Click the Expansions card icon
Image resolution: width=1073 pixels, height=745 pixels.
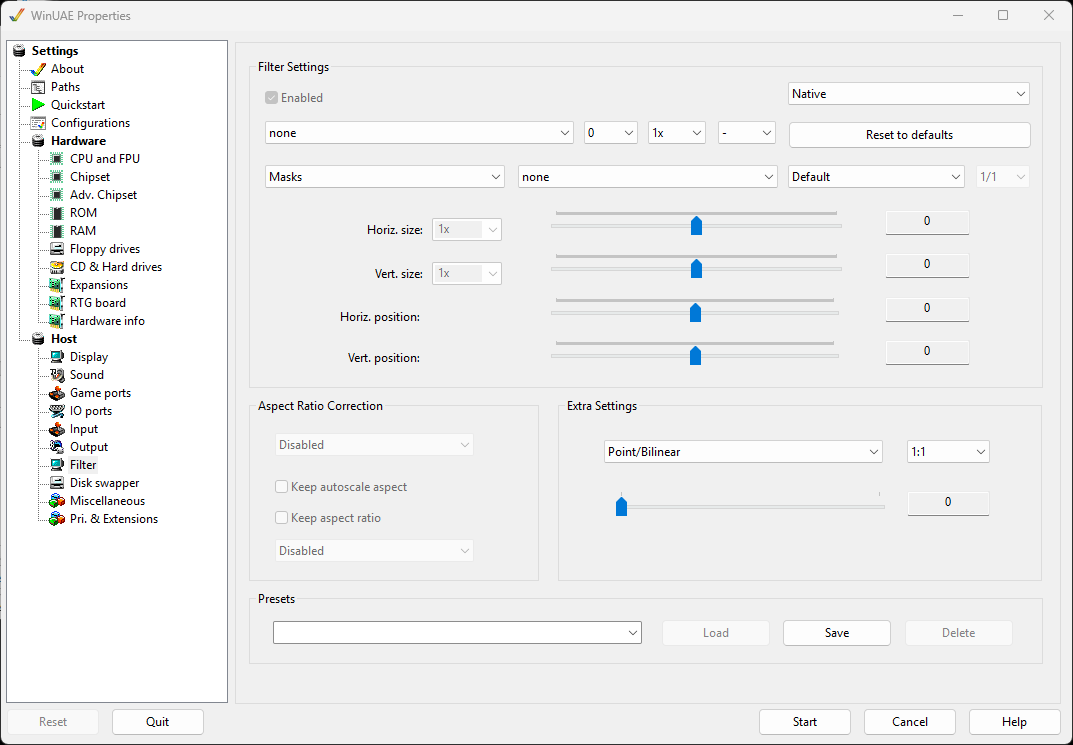[x=57, y=285]
